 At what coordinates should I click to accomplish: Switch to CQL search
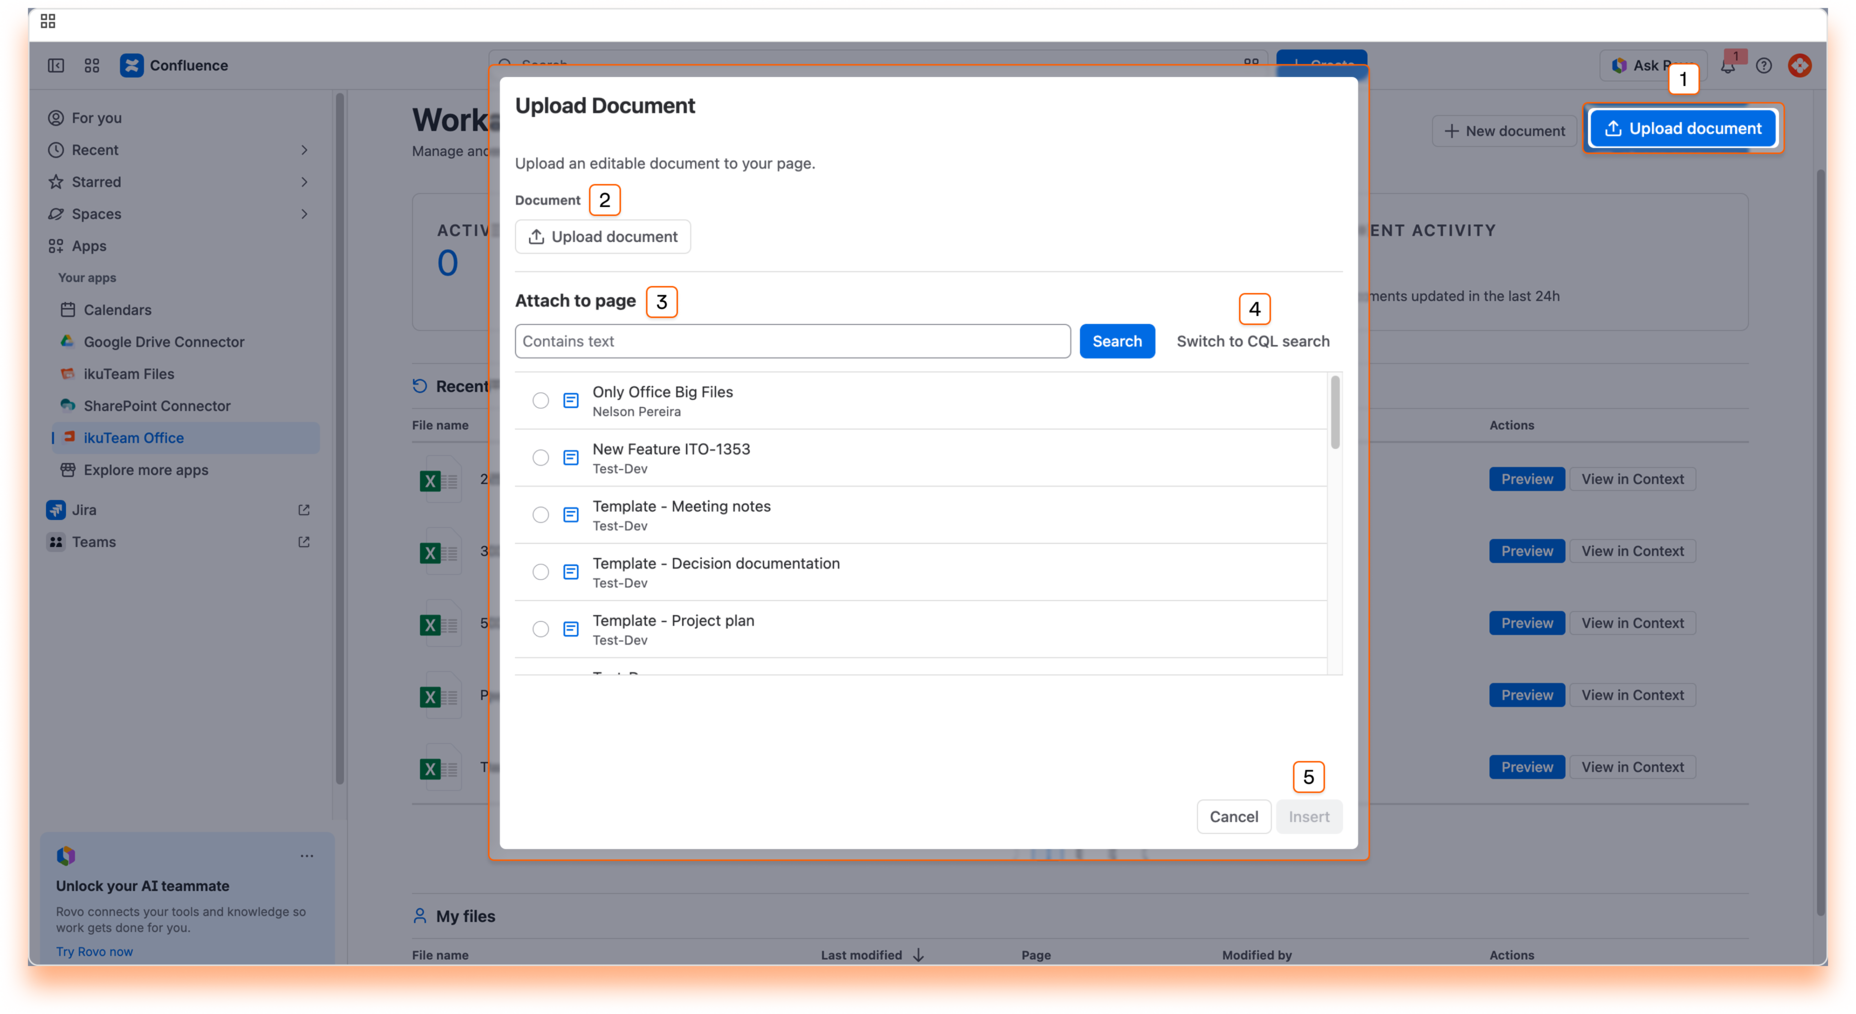[1253, 341]
